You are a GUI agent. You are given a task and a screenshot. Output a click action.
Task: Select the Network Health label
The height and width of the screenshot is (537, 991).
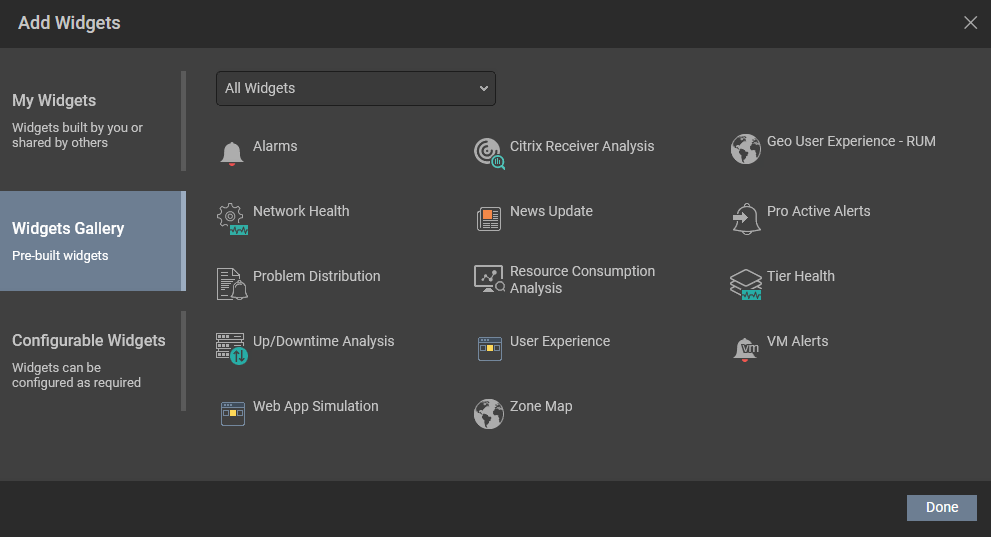pyautogui.click(x=301, y=211)
